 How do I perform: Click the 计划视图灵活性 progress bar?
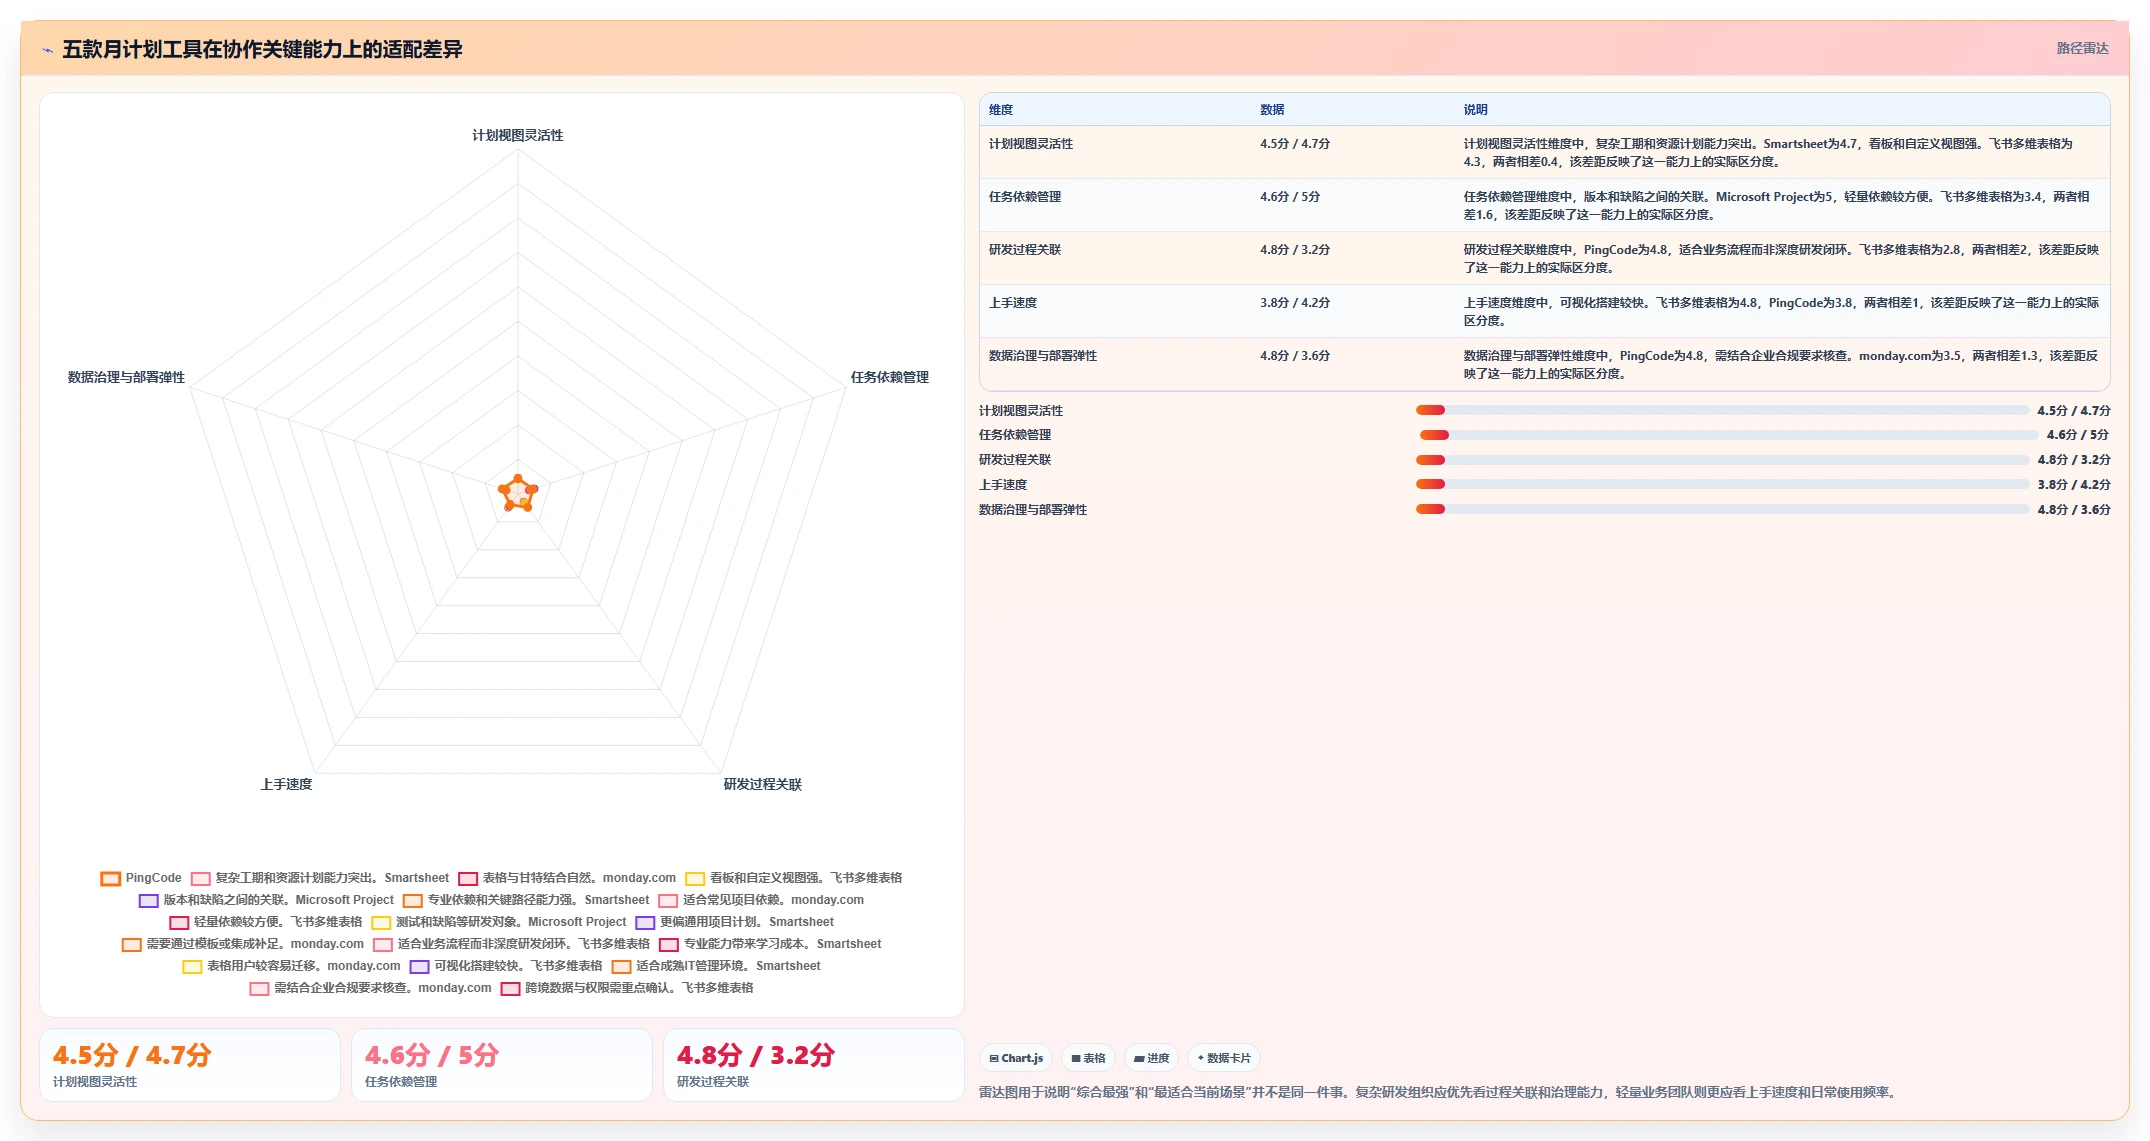(x=1722, y=410)
